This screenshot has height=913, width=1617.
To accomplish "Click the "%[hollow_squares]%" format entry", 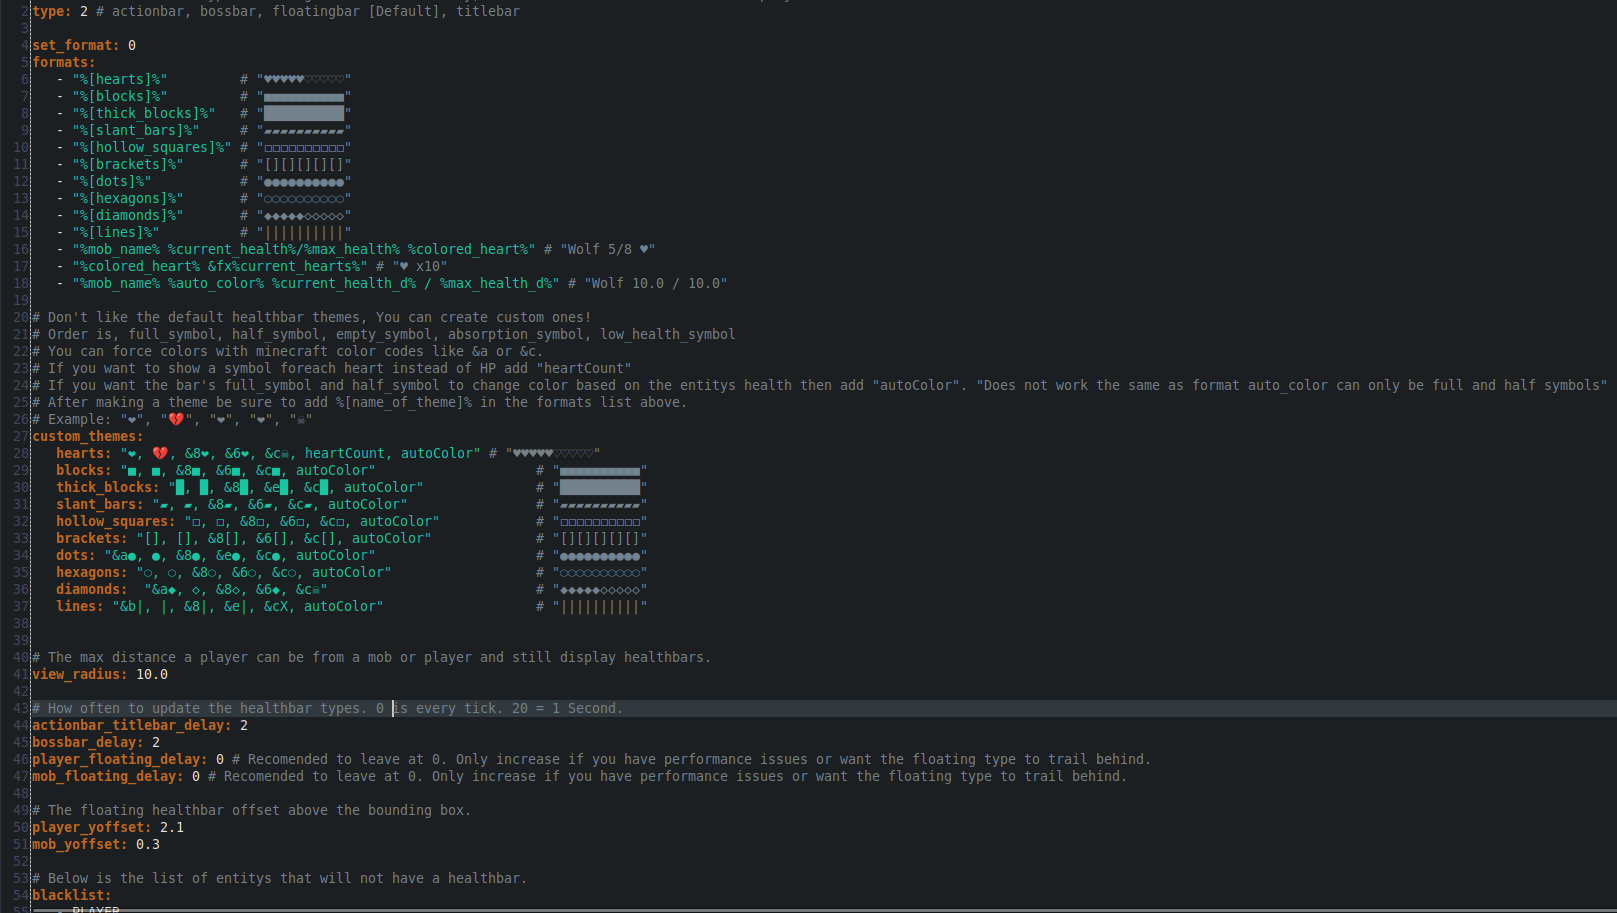I will (152, 147).
